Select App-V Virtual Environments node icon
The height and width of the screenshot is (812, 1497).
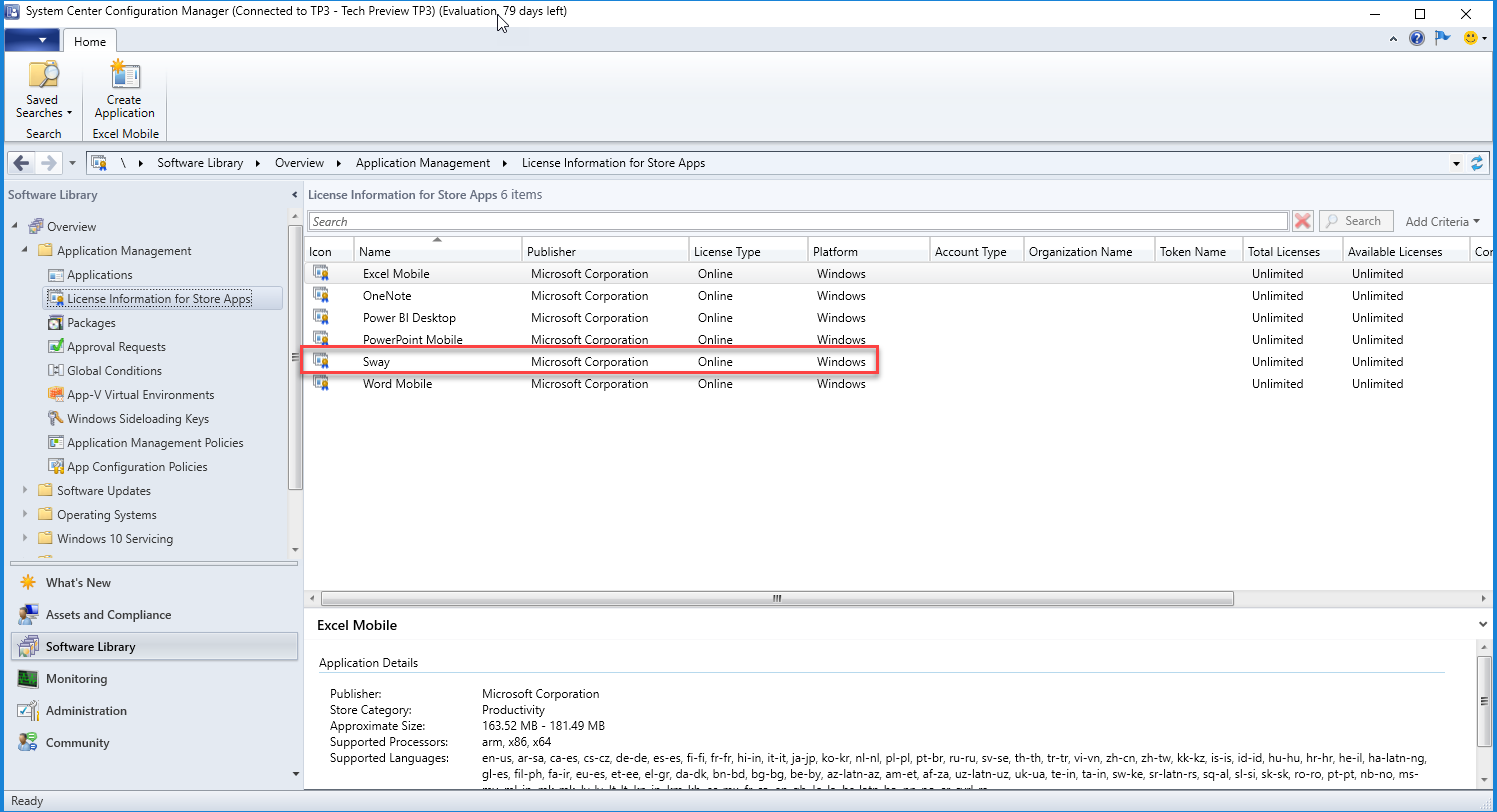[56, 395]
